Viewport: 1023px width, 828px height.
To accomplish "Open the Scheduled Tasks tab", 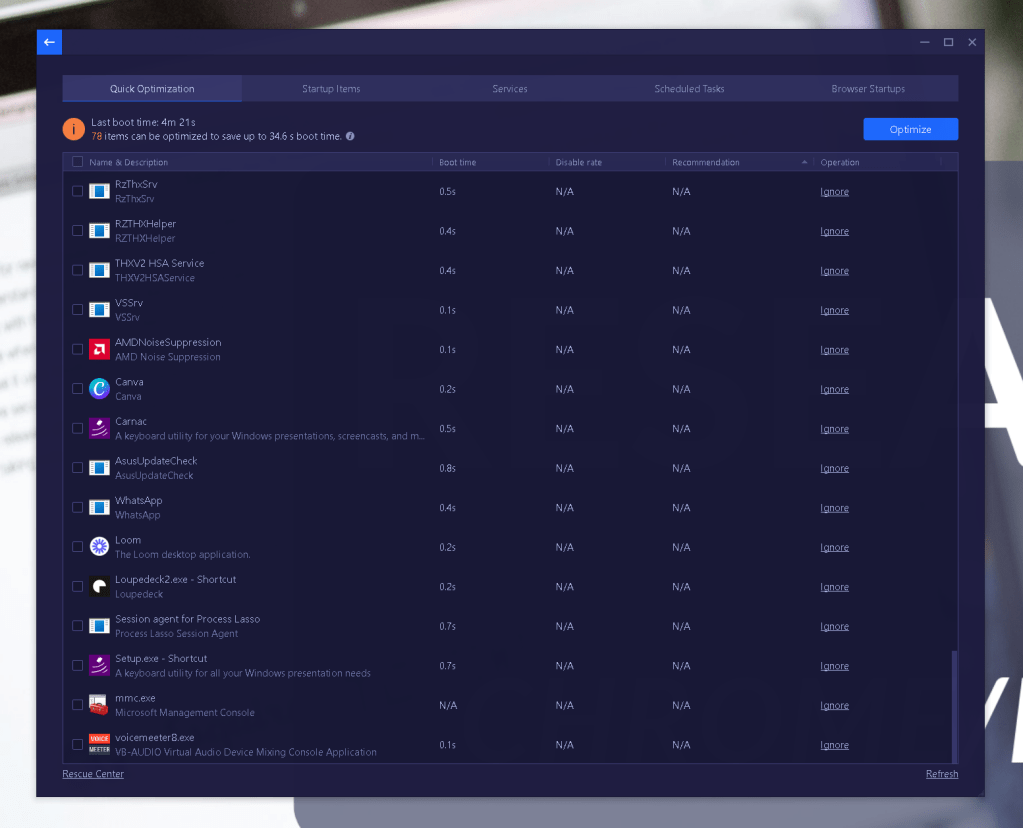I will (689, 89).
